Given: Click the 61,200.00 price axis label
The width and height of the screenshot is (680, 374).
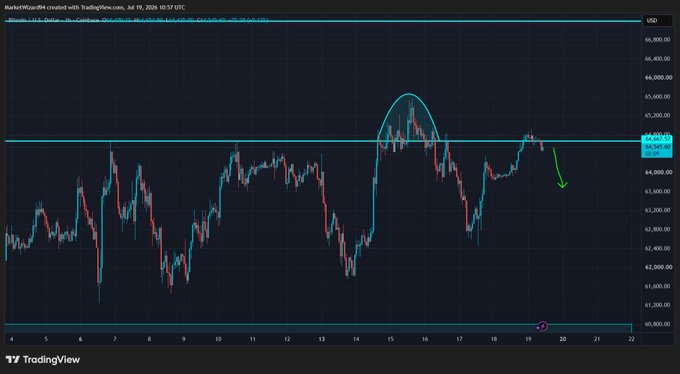Looking at the screenshot, I should click(658, 305).
